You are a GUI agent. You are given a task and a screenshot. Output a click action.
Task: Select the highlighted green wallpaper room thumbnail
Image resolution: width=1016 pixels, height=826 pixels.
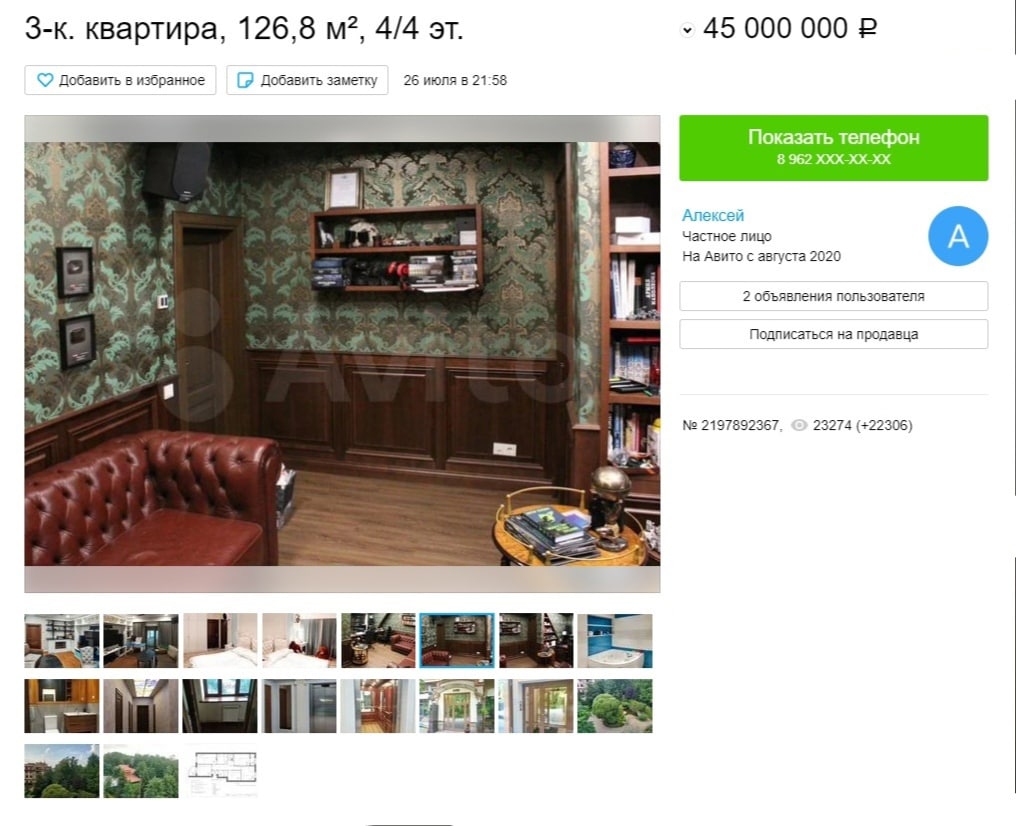point(457,641)
